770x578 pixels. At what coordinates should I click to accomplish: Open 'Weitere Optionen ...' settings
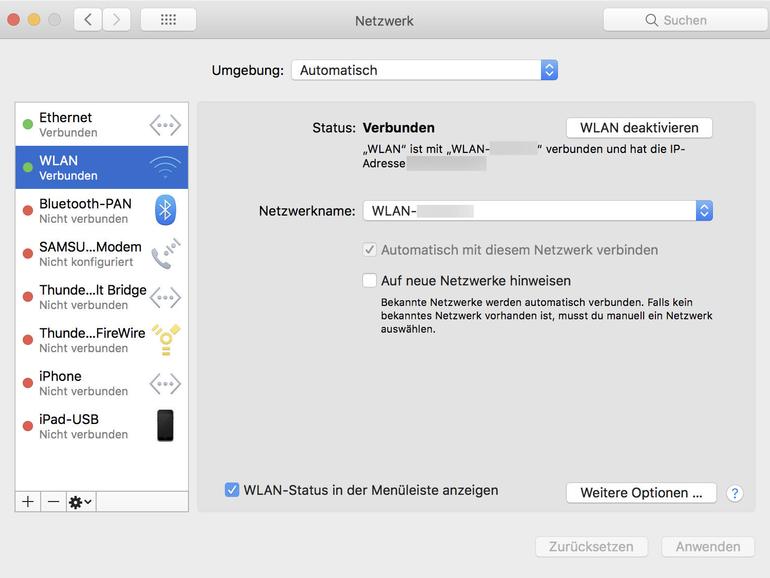tap(641, 493)
